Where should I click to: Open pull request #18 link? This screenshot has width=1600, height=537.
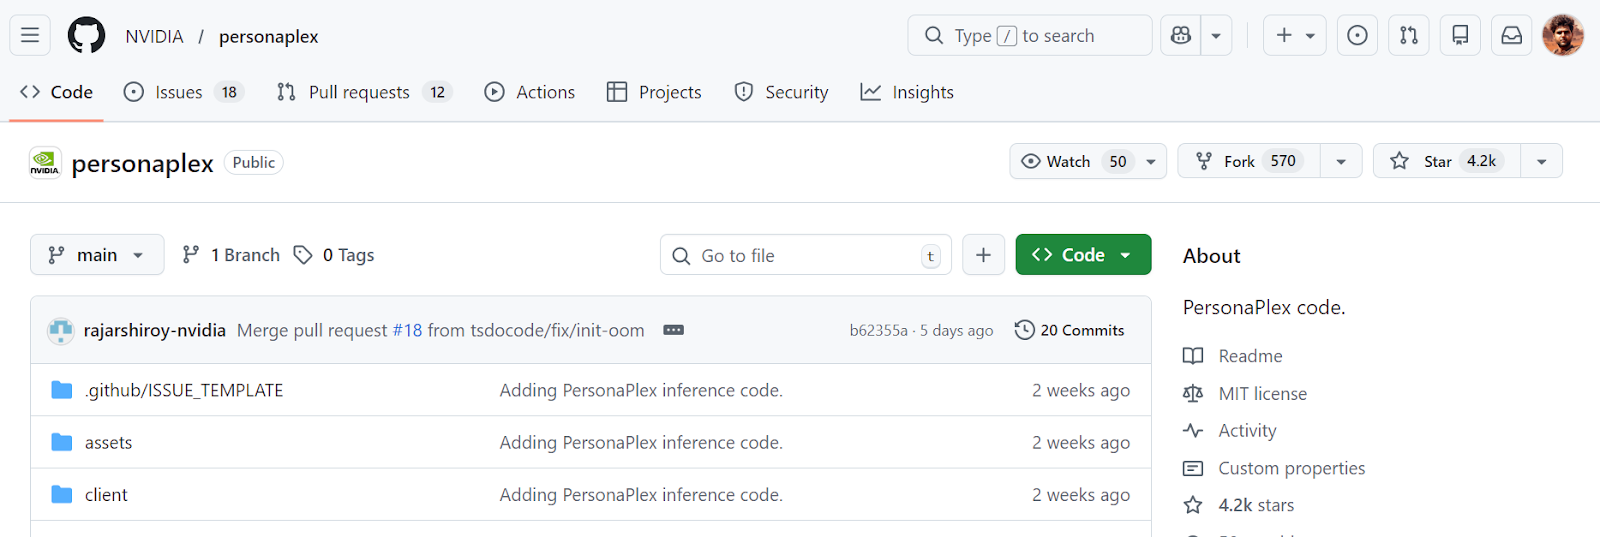(407, 330)
